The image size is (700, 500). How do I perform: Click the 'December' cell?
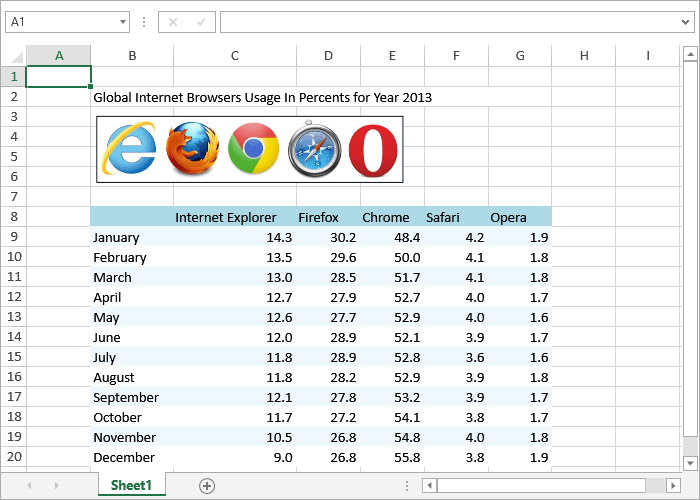click(132, 457)
